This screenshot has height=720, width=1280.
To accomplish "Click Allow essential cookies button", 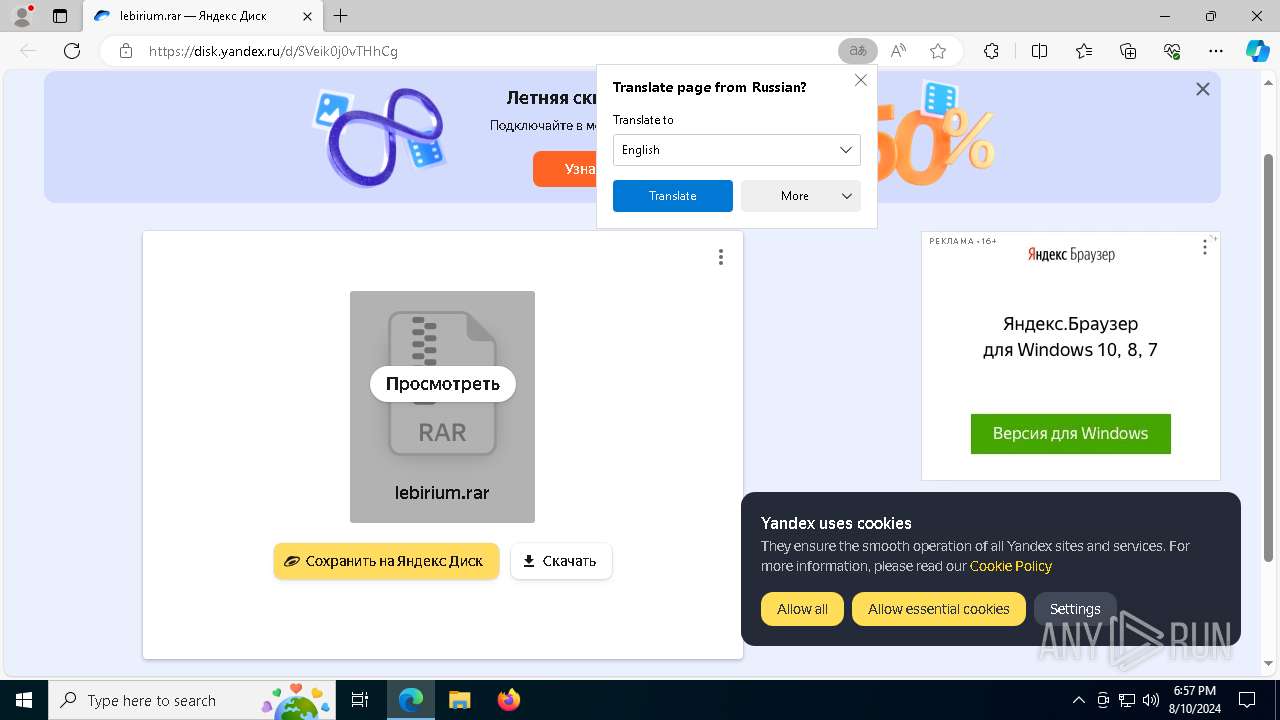I will [x=939, y=609].
